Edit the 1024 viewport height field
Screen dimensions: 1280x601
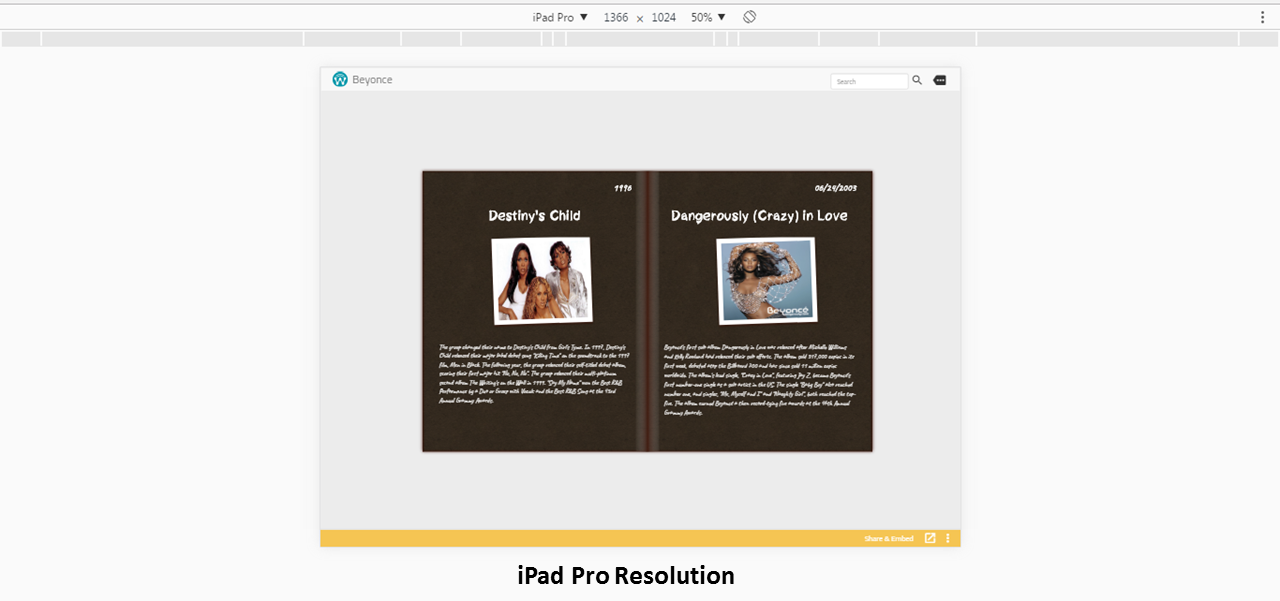664,17
